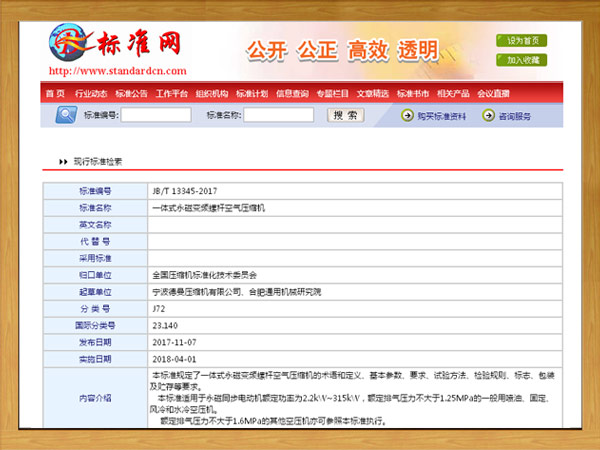Click the 标准网 globe logo
The image size is (600, 450).
pyautogui.click(x=68, y=42)
